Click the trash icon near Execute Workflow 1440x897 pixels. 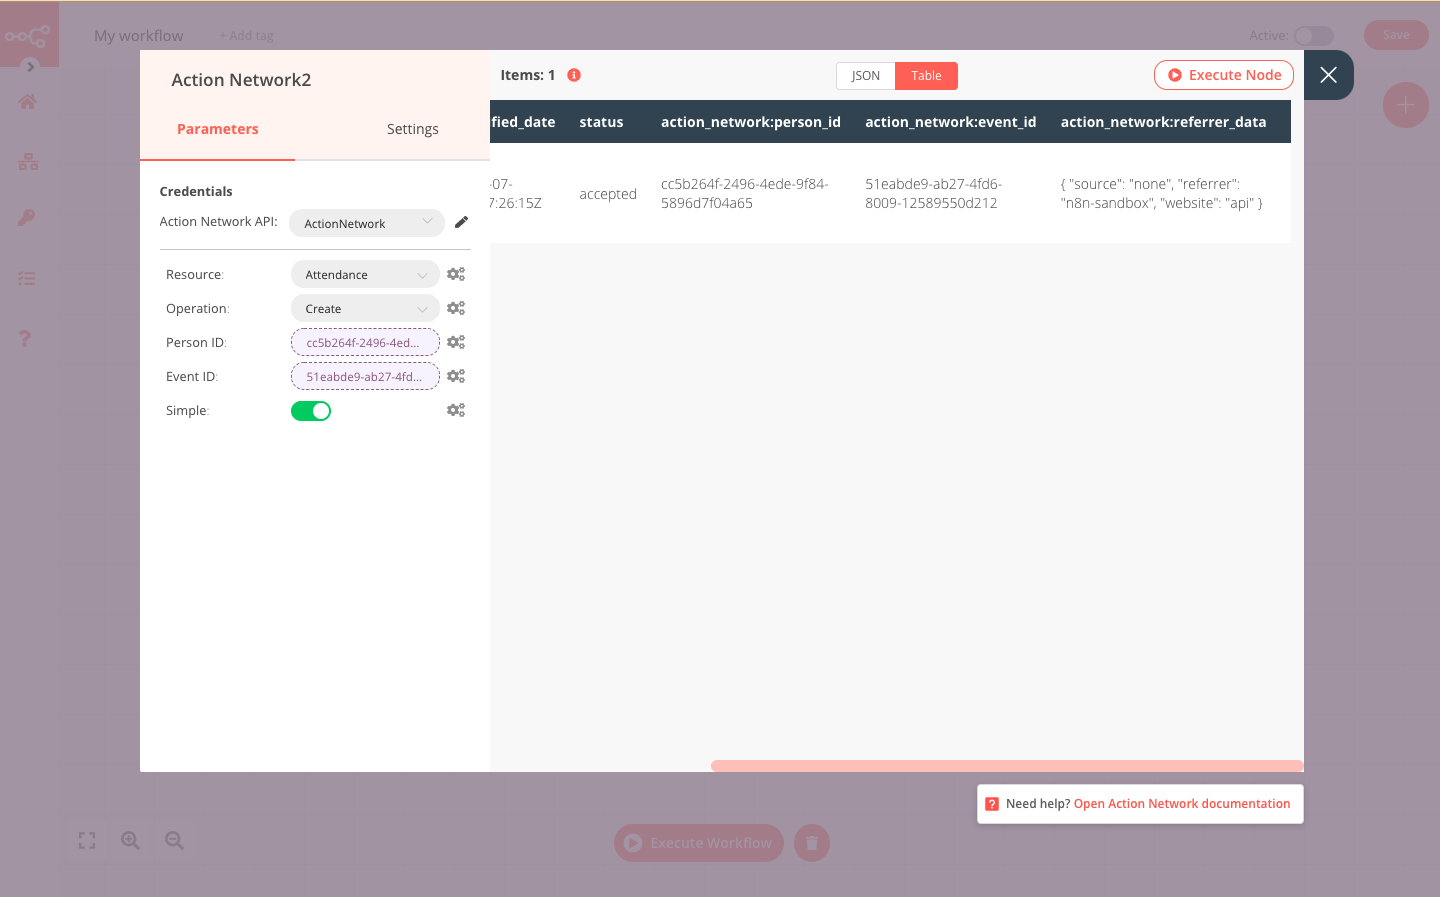[x=811, y=842]
